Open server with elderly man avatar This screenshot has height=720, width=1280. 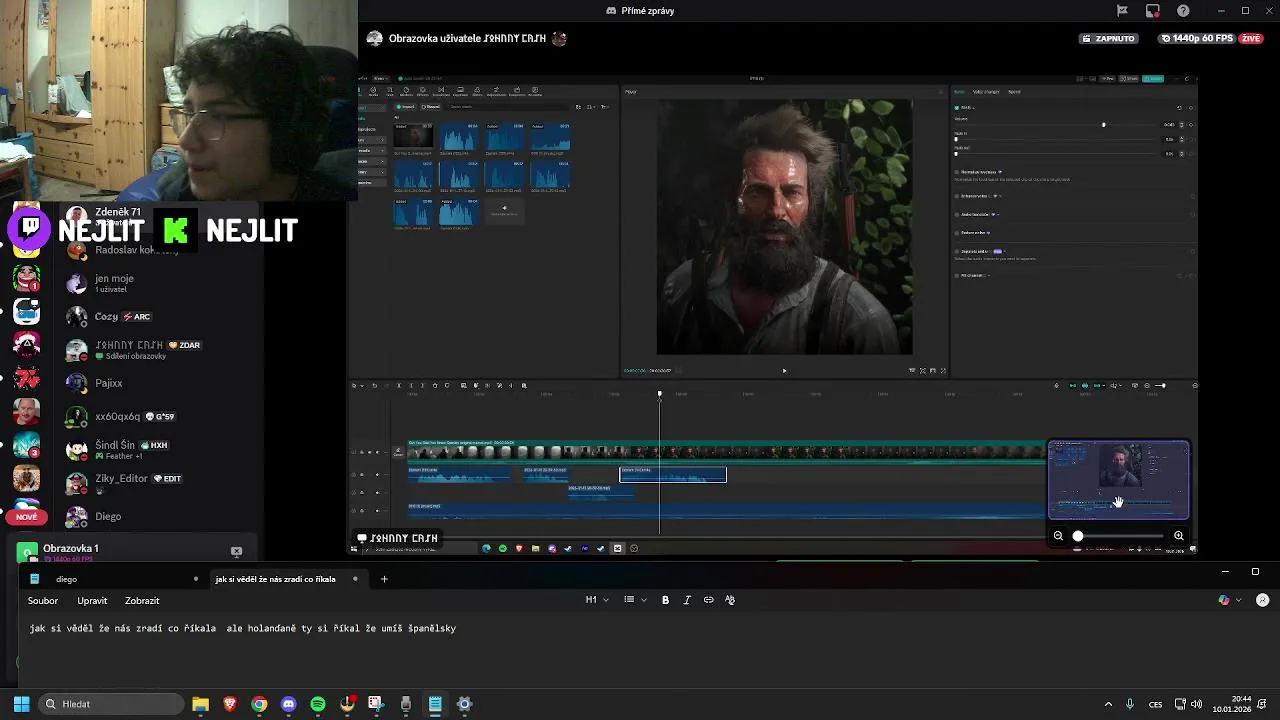tap(27, 412)
